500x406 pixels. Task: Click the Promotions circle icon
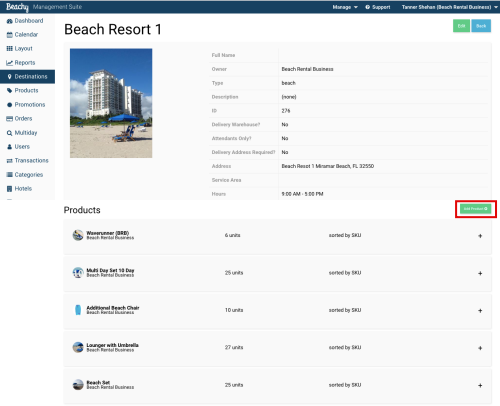click(x=9, y=105)
